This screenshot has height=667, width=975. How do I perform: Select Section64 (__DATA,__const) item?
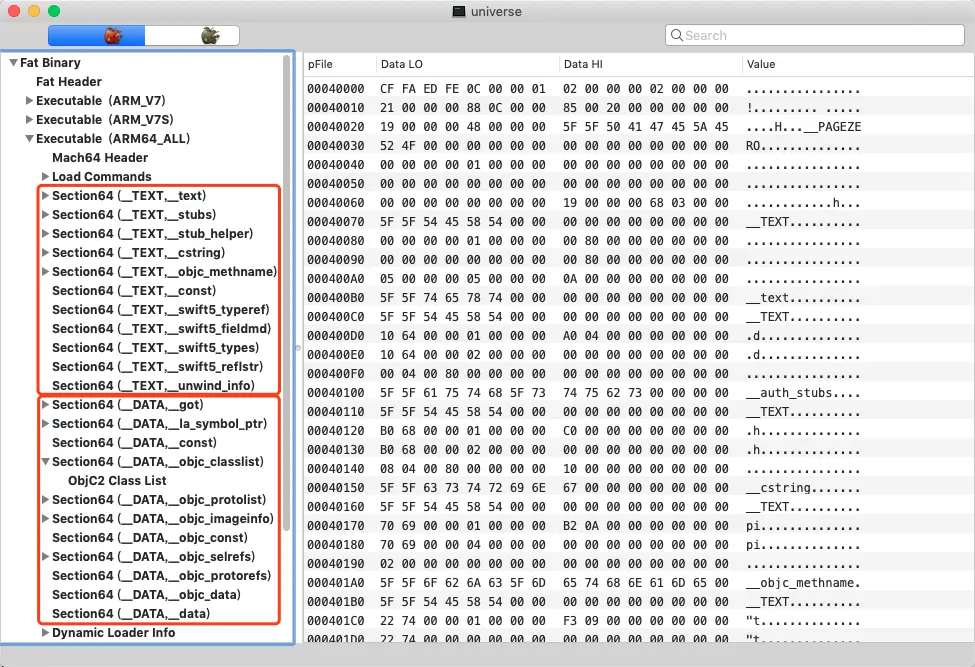coord(134,443)
